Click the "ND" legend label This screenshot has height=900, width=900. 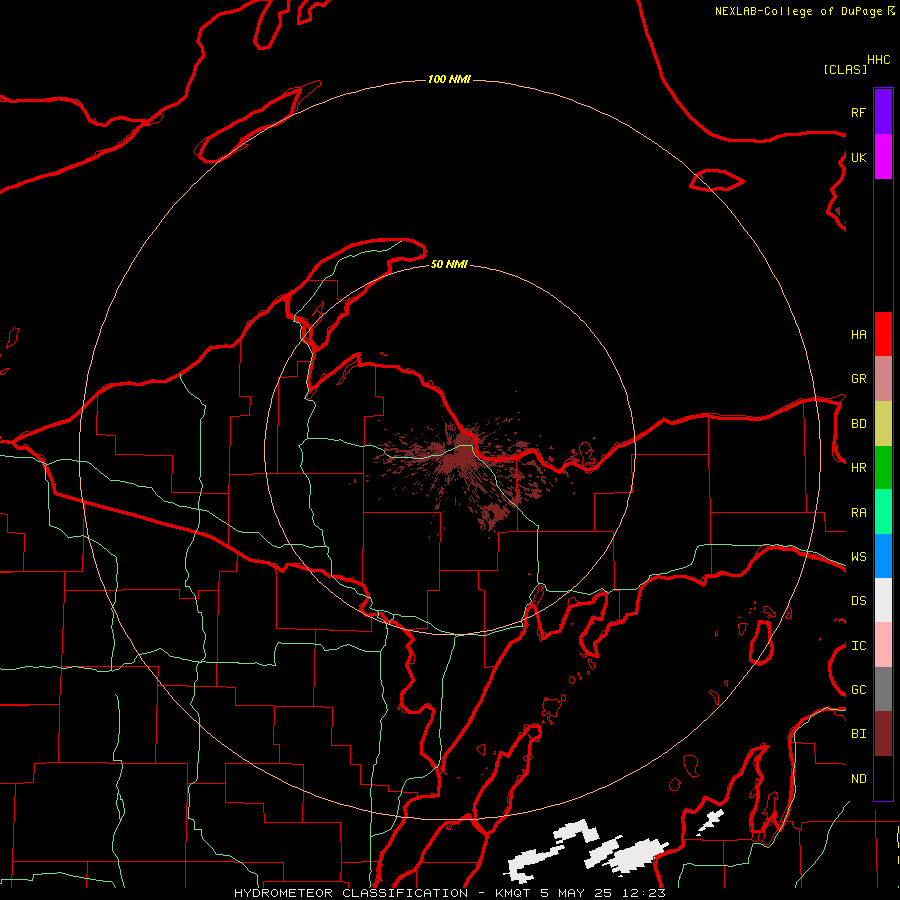(858, 779)
